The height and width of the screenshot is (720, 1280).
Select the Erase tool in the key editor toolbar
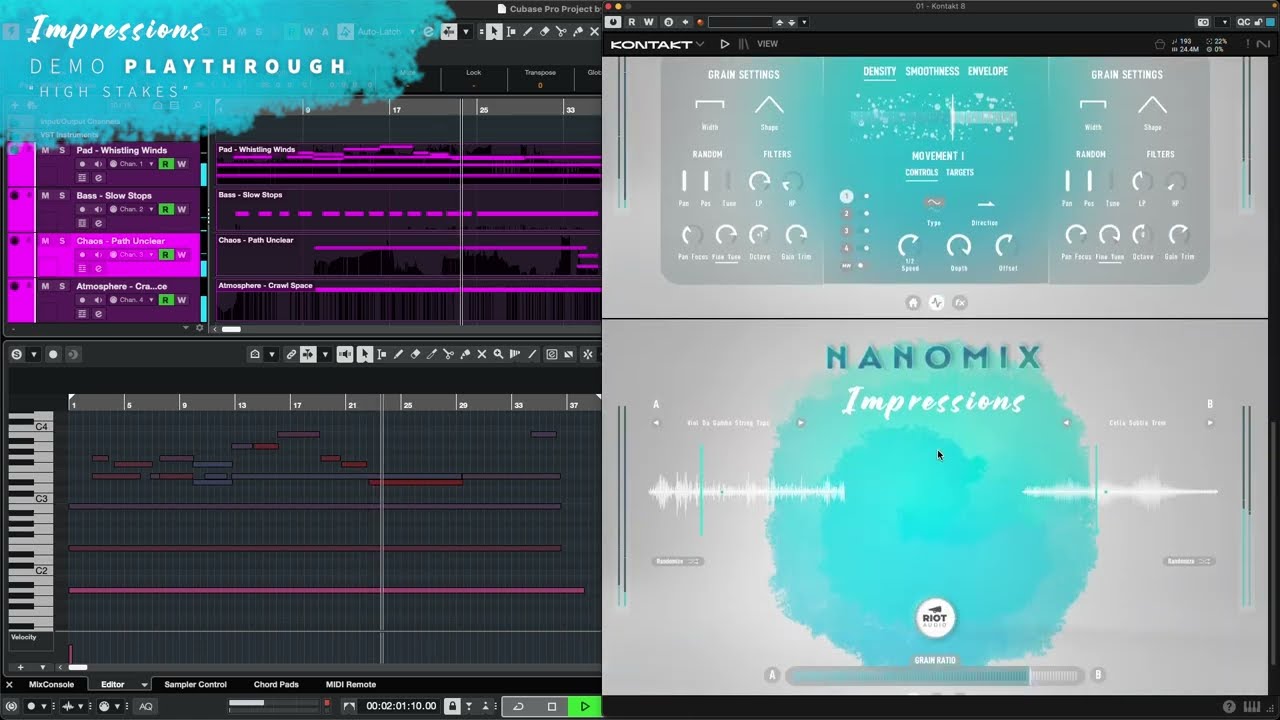(x=415, y=354)
